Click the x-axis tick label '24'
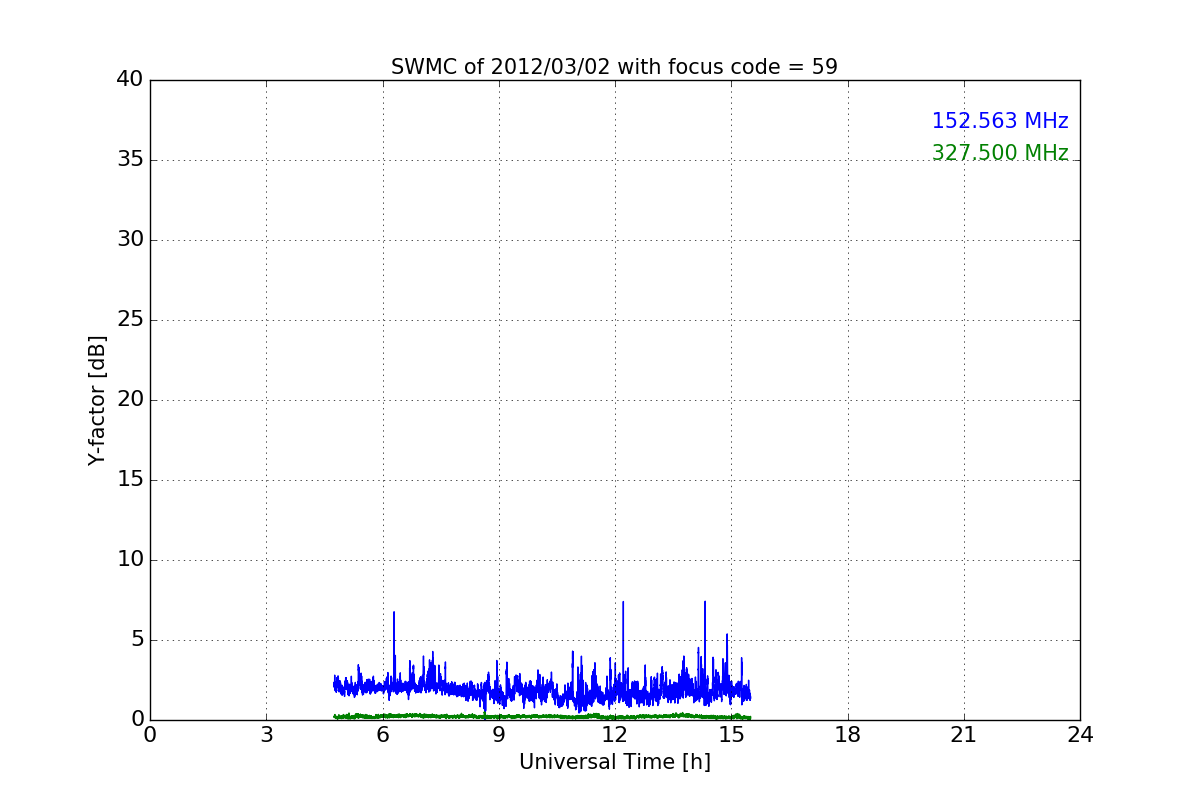 tap(1080, 735)
